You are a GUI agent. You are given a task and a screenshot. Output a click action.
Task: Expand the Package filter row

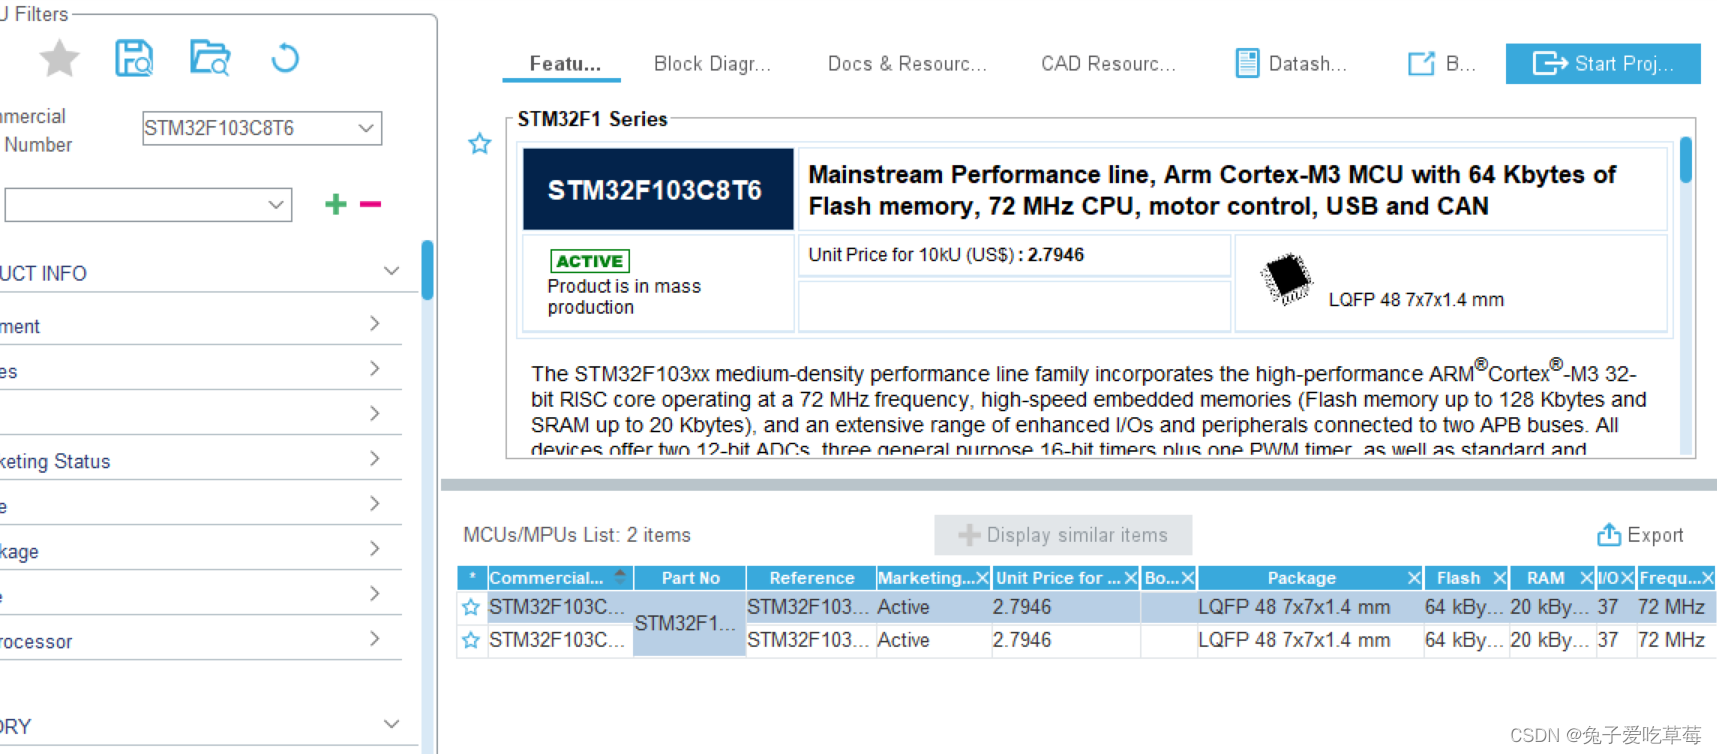tap(375, 549)
